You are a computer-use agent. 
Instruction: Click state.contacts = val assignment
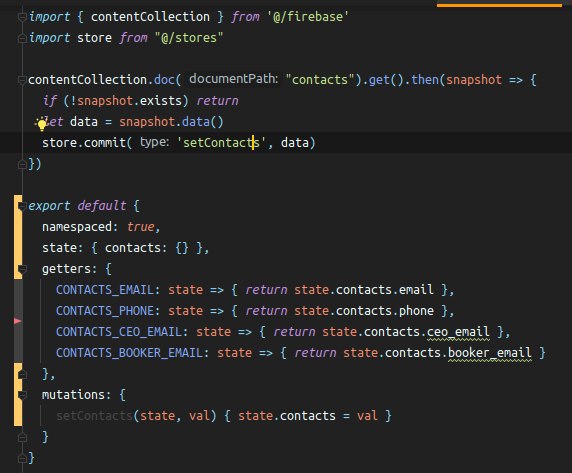pyautogui.click(x=308, y=416)
